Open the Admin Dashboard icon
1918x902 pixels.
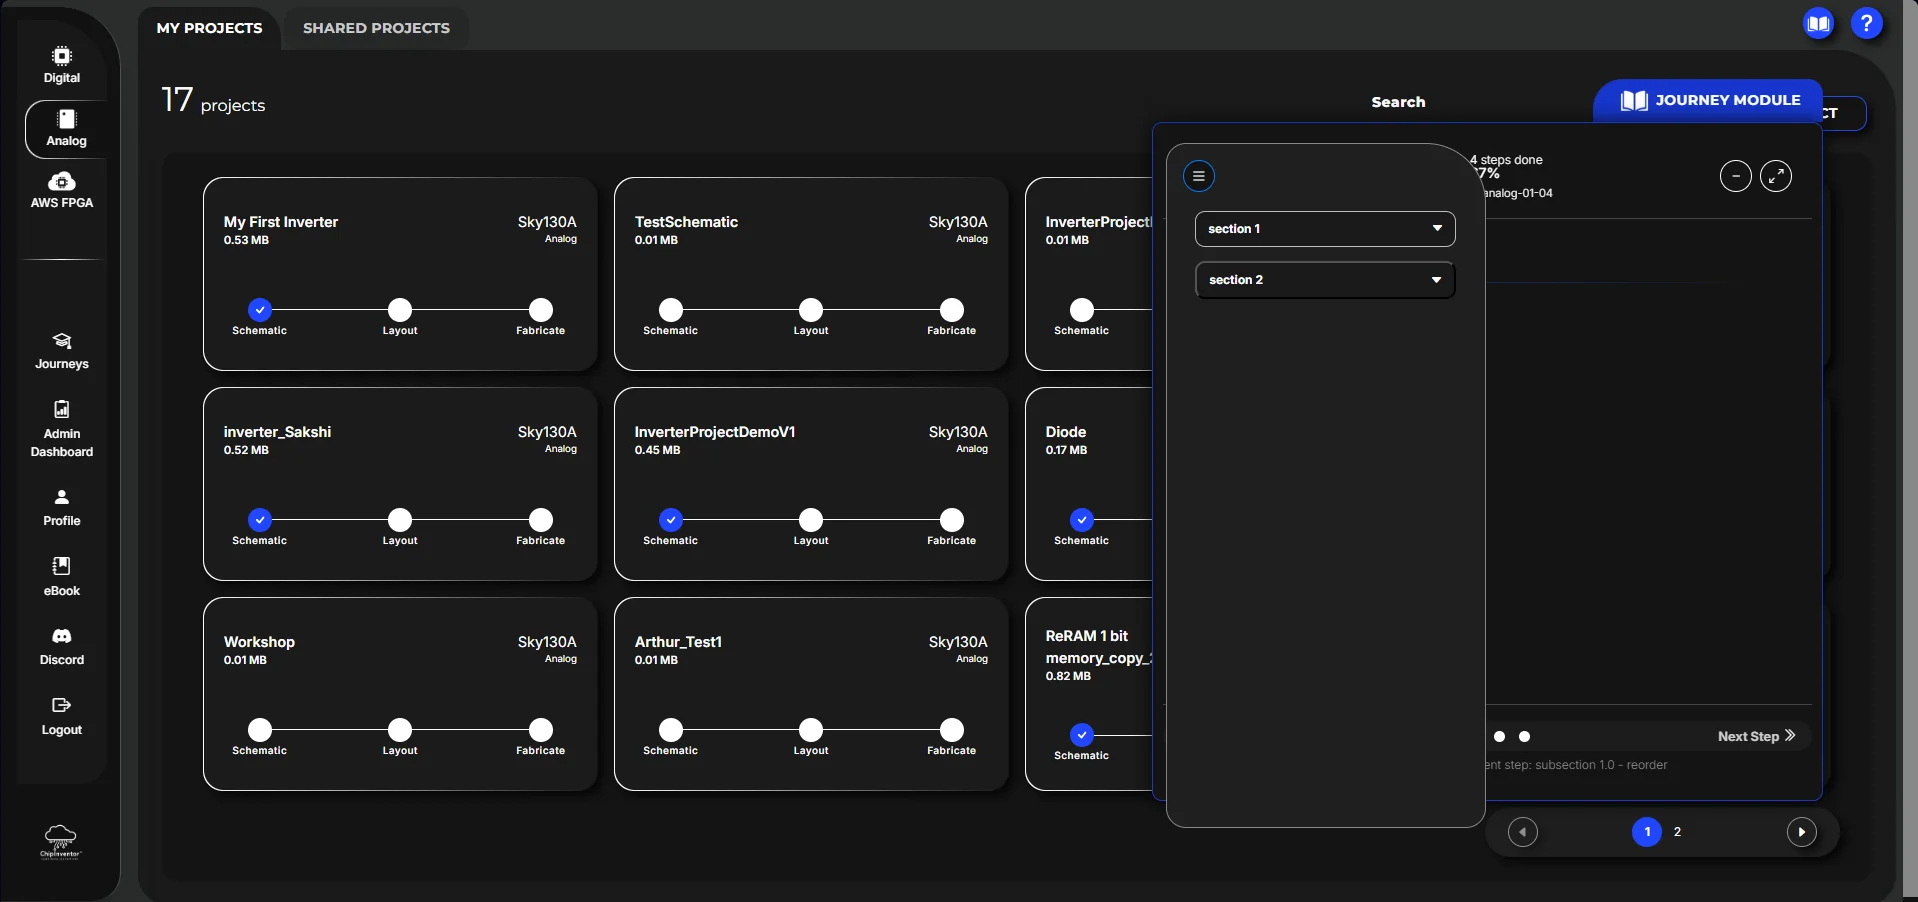click(x=62, y=409)
